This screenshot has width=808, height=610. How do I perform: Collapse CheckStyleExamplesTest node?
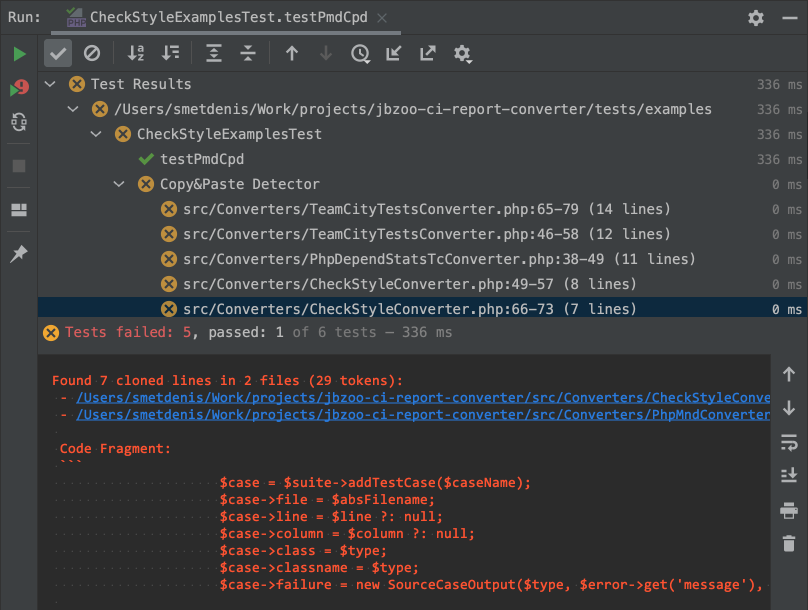(x=96, y=134)
